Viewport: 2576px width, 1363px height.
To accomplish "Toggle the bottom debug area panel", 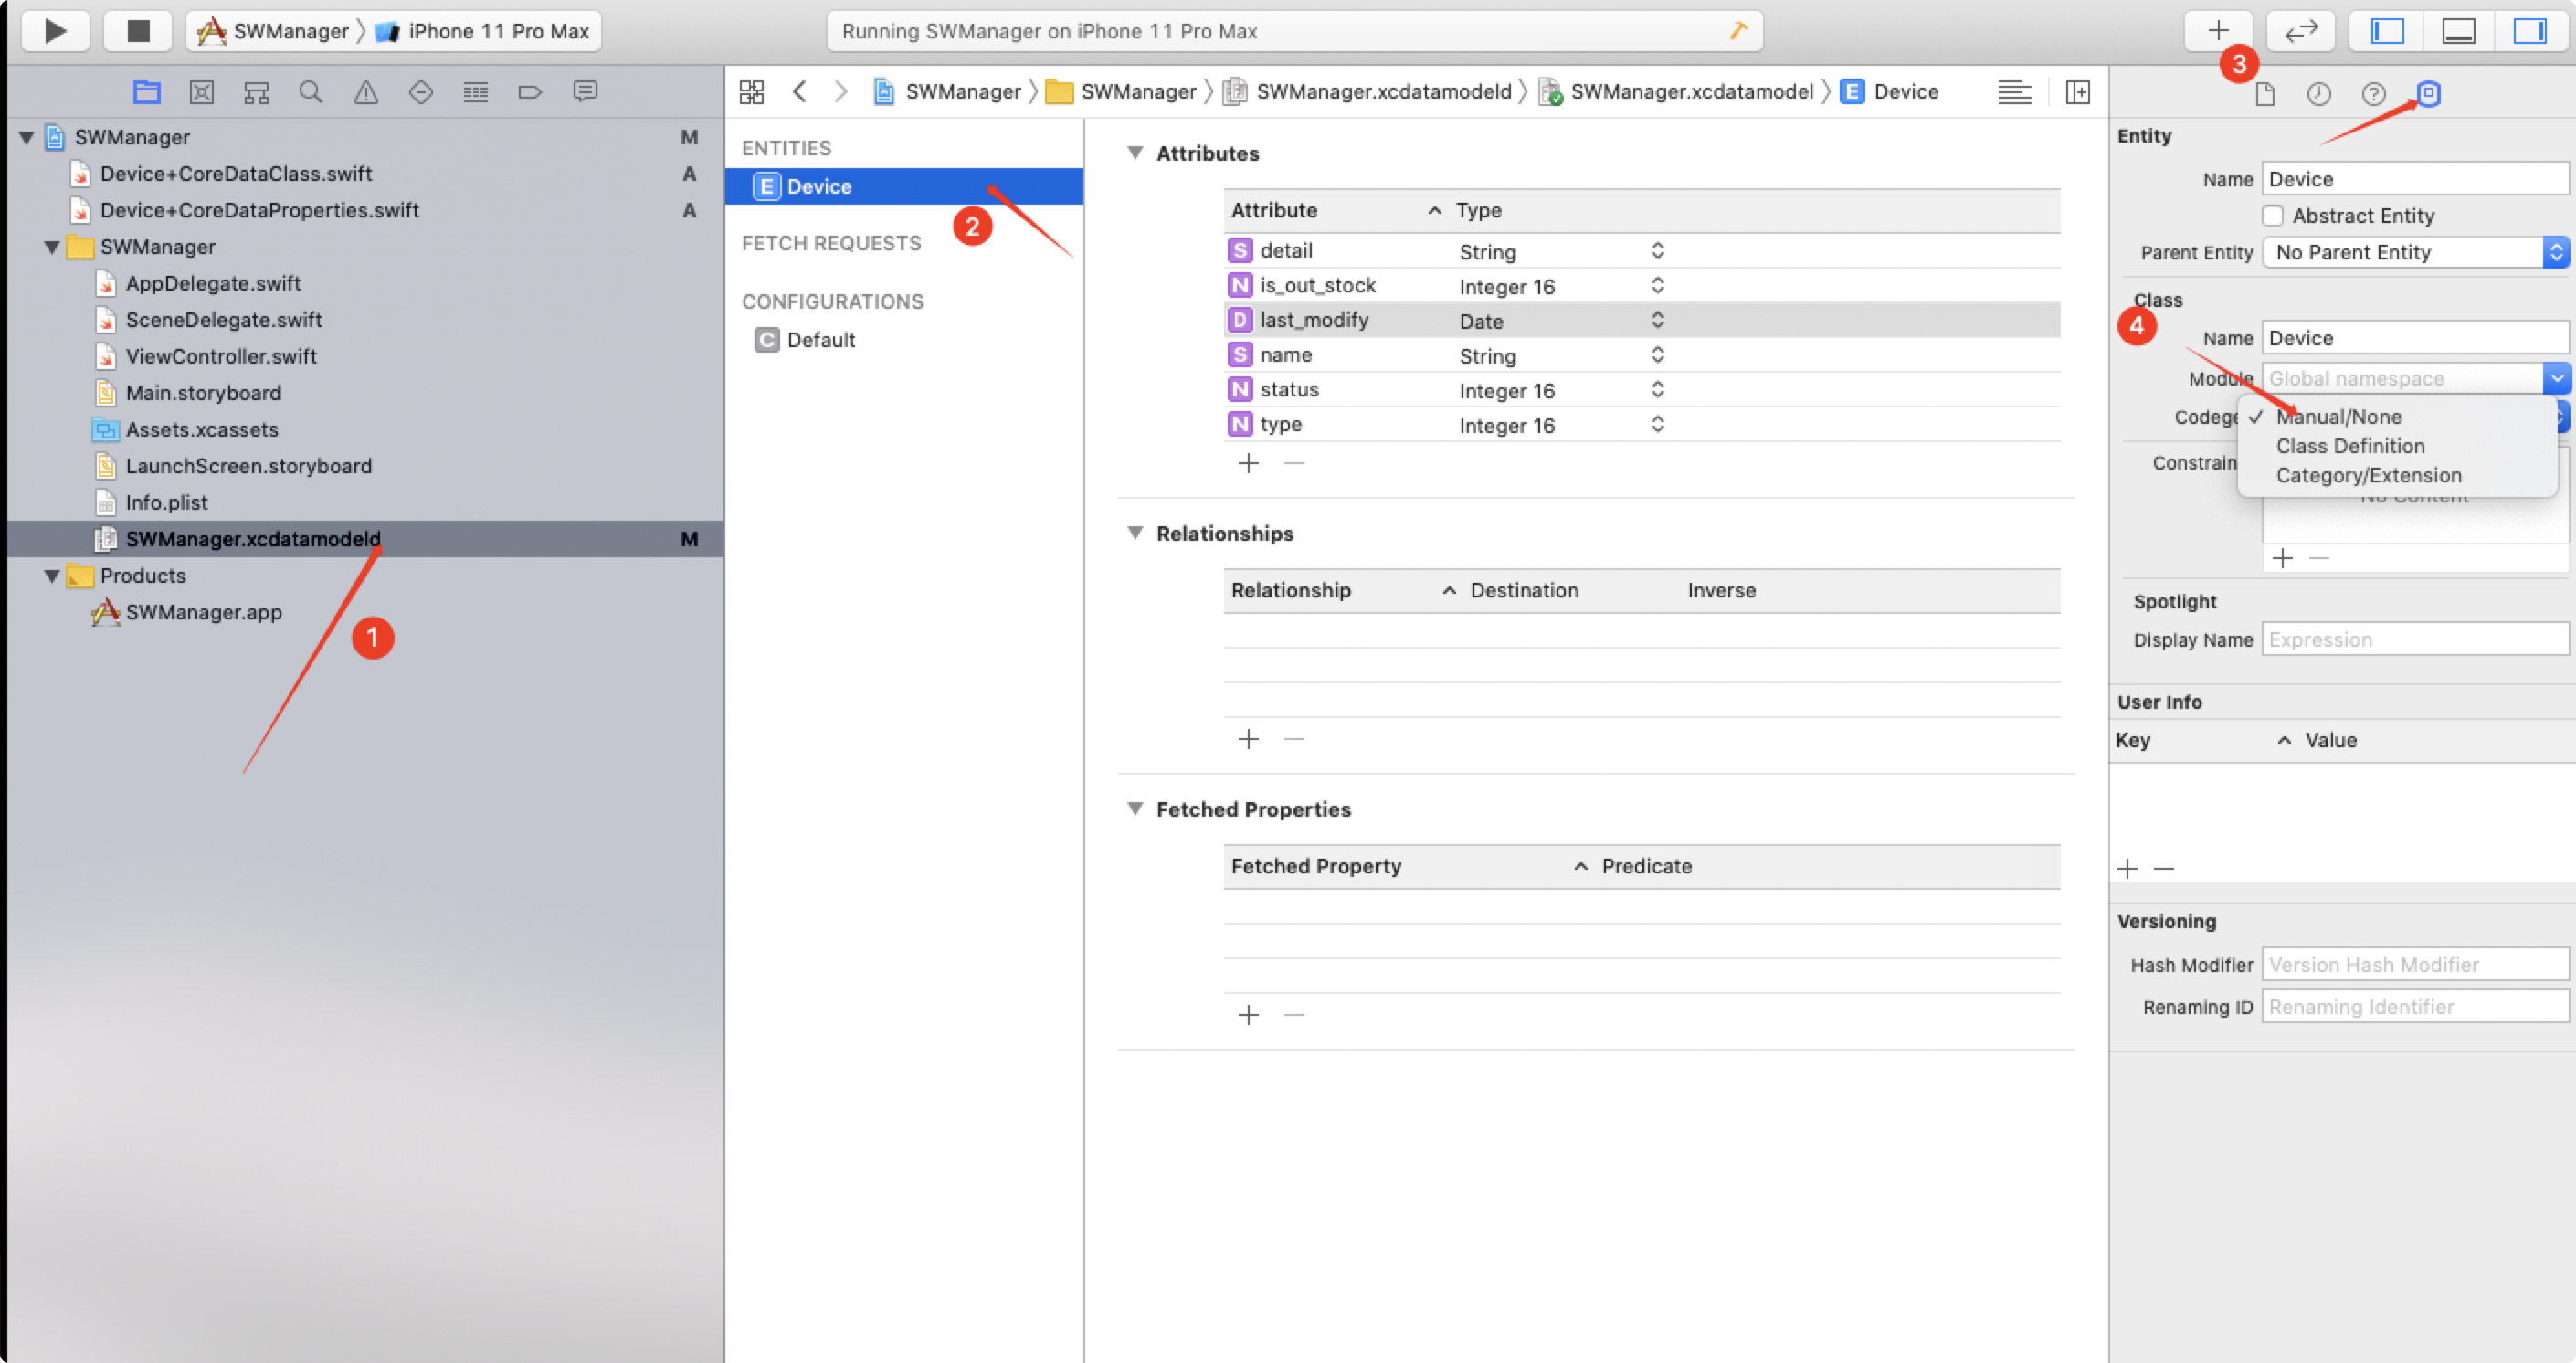I will [x=2458, y=31].
